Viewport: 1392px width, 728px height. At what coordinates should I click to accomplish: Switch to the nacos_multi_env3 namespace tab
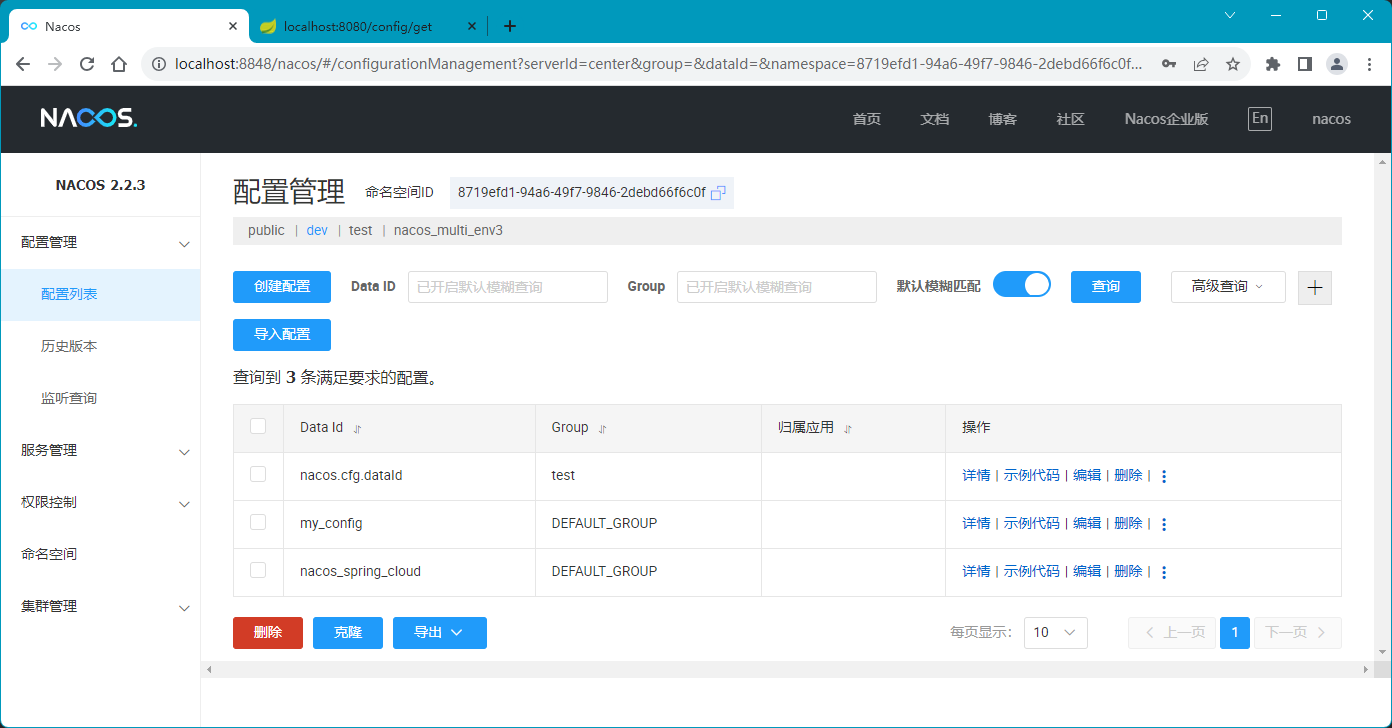point(448,231)
